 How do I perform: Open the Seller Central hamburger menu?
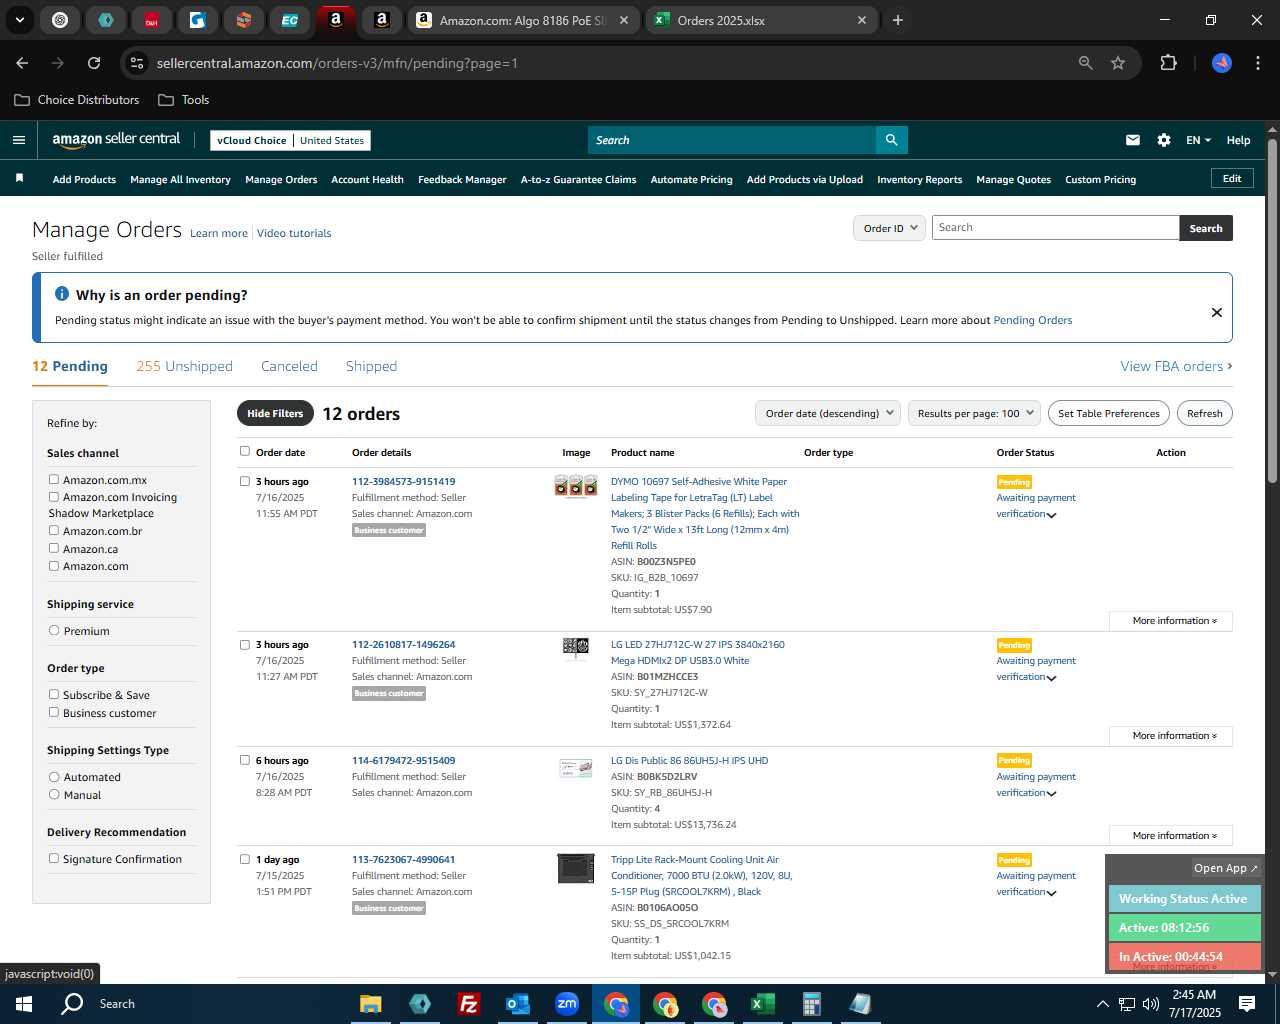(18, 140)
